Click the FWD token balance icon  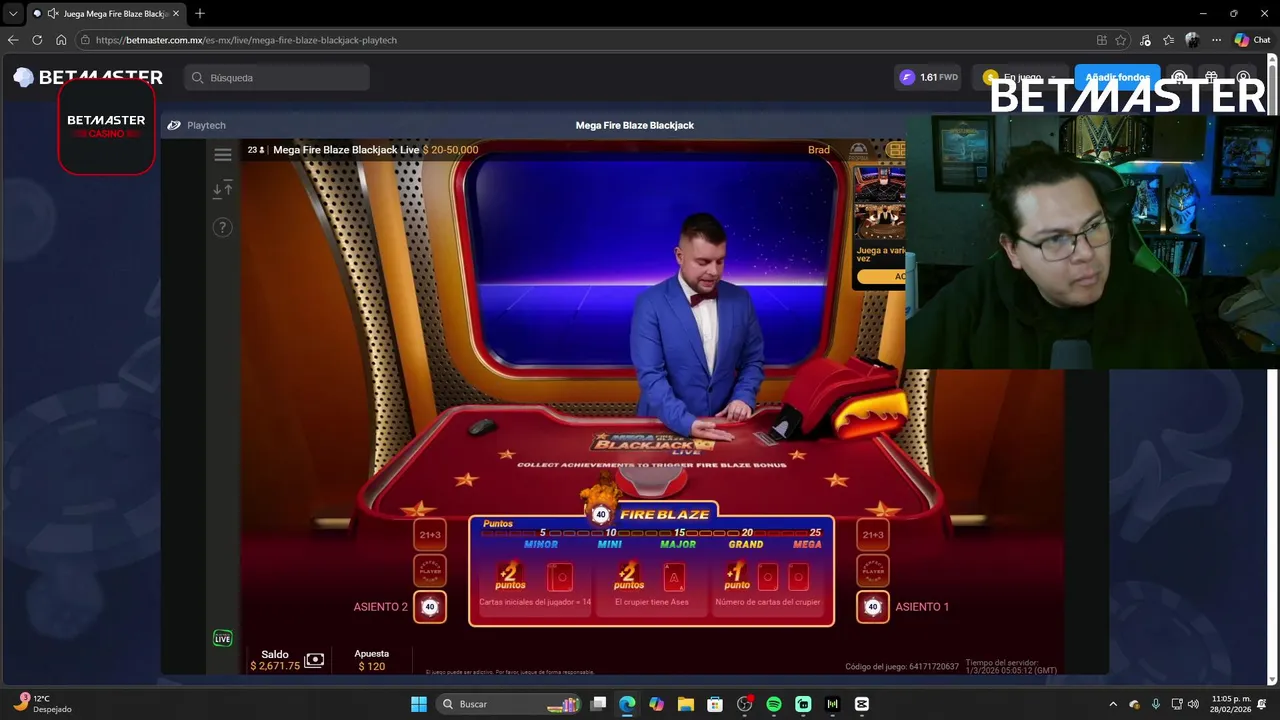pyautogui.click(x=907, y=77)
